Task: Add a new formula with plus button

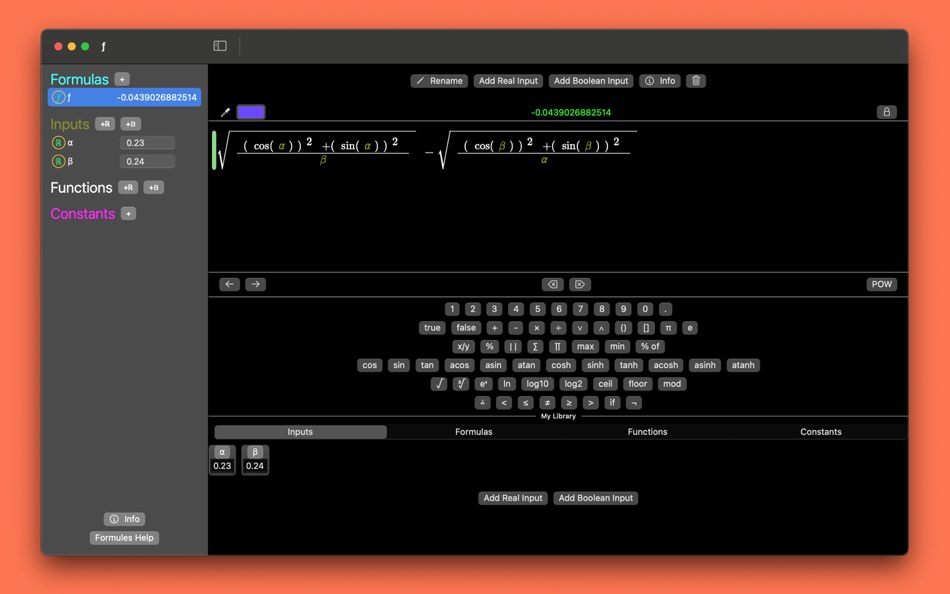Action: pos(122,79)
